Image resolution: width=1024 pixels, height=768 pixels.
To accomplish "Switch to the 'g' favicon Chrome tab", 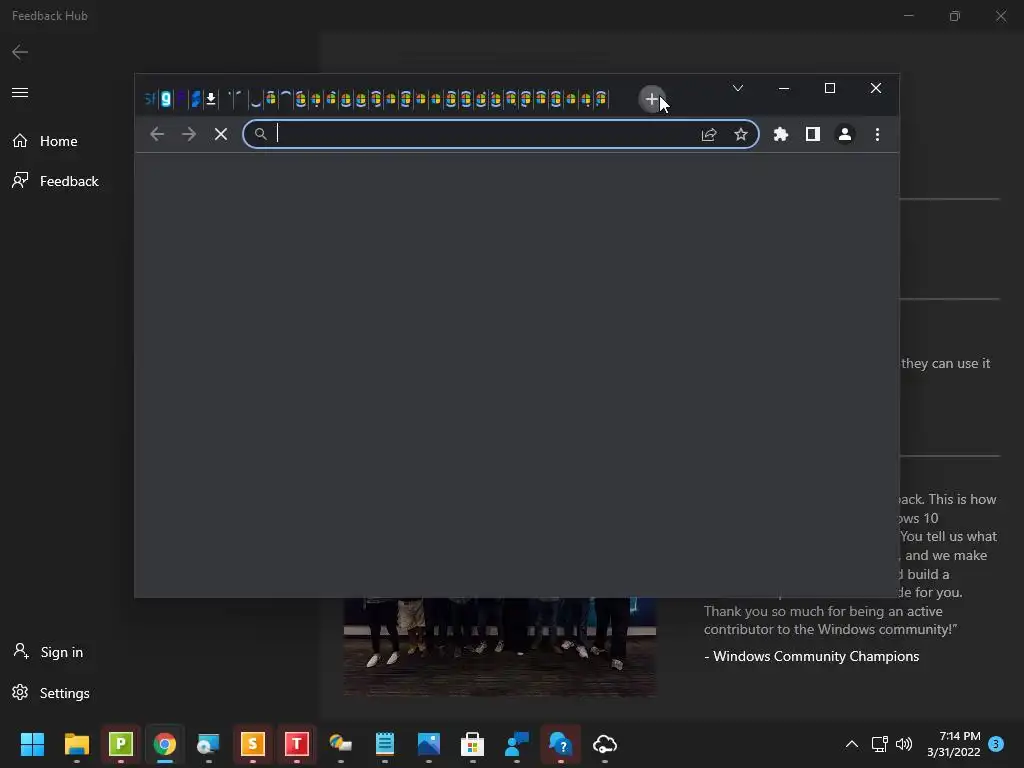I will [x=166, y=99].
